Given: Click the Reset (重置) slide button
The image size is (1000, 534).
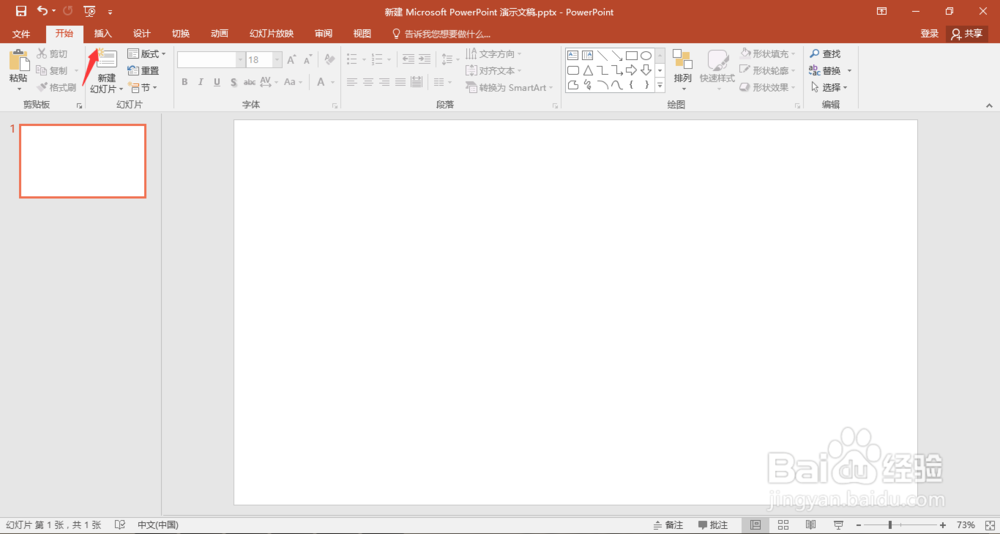Looking at the screenshot, I should click(x=143, y=71).
